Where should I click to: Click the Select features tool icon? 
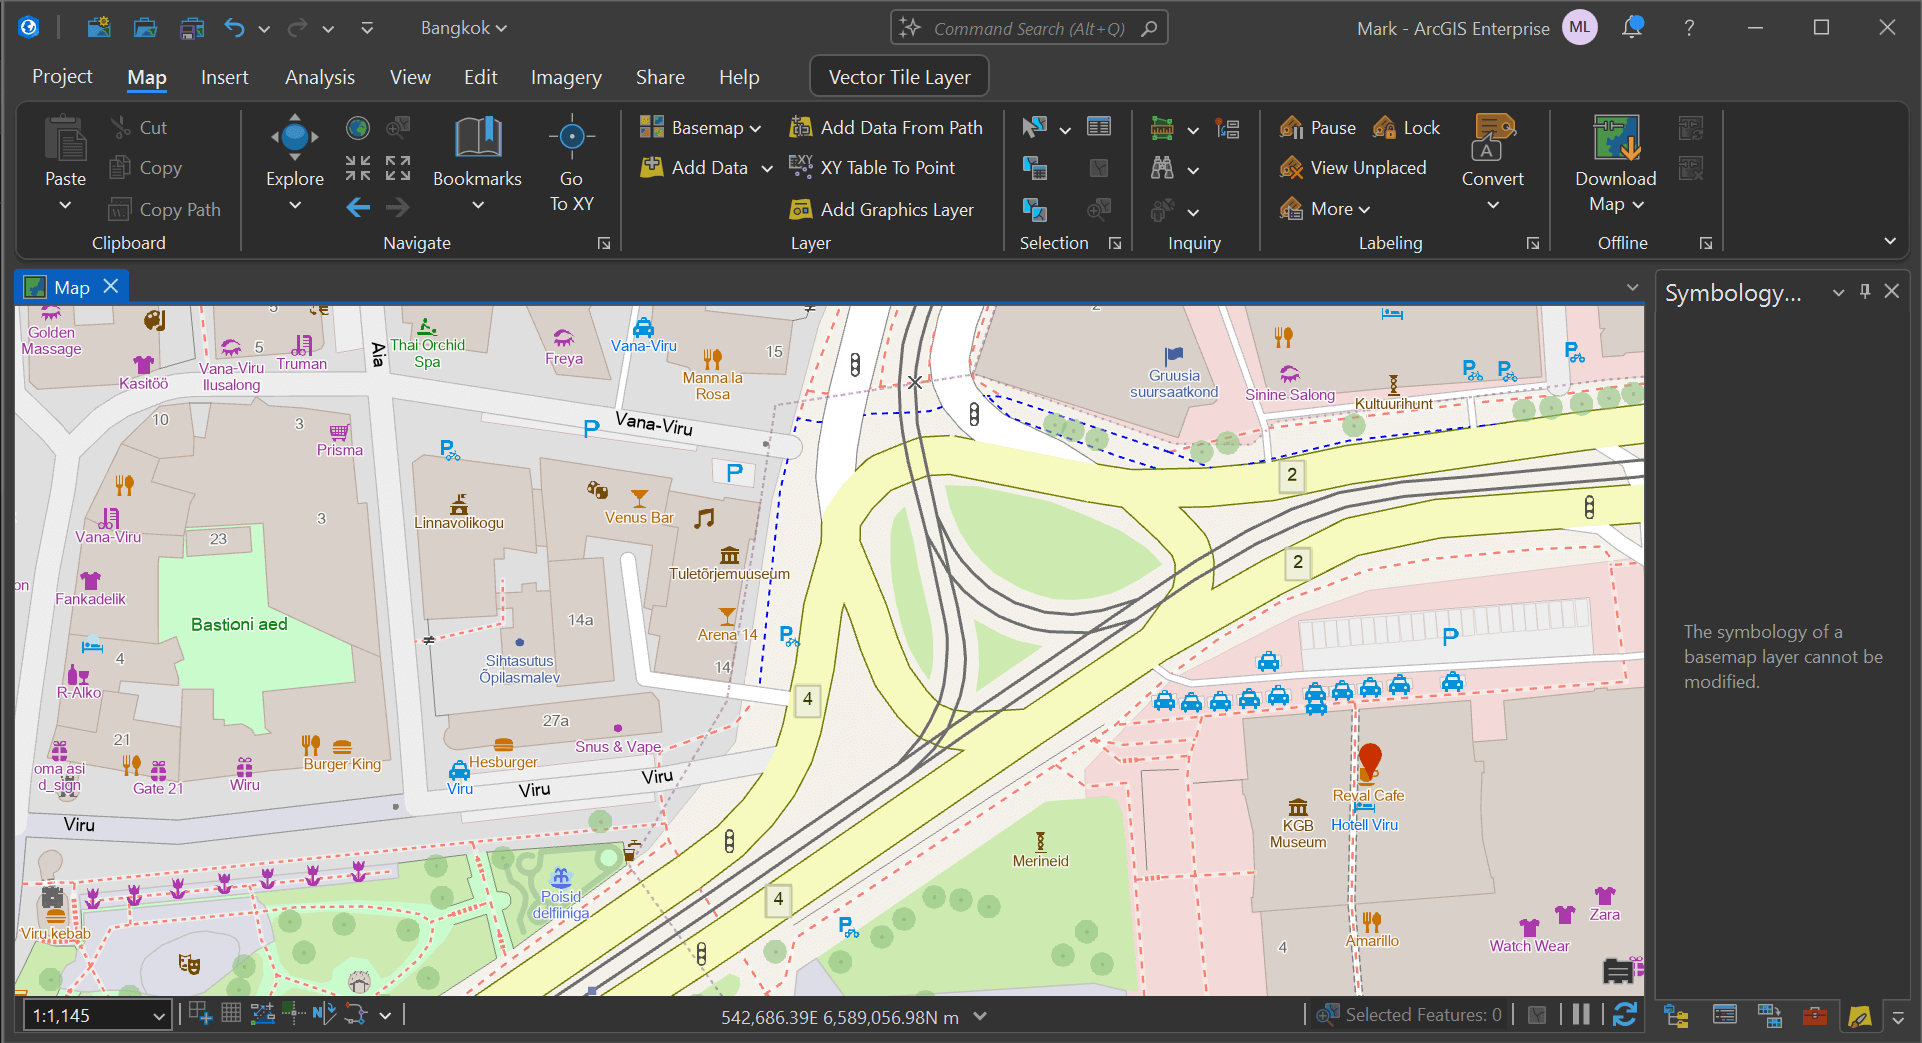click(1035, 127)
